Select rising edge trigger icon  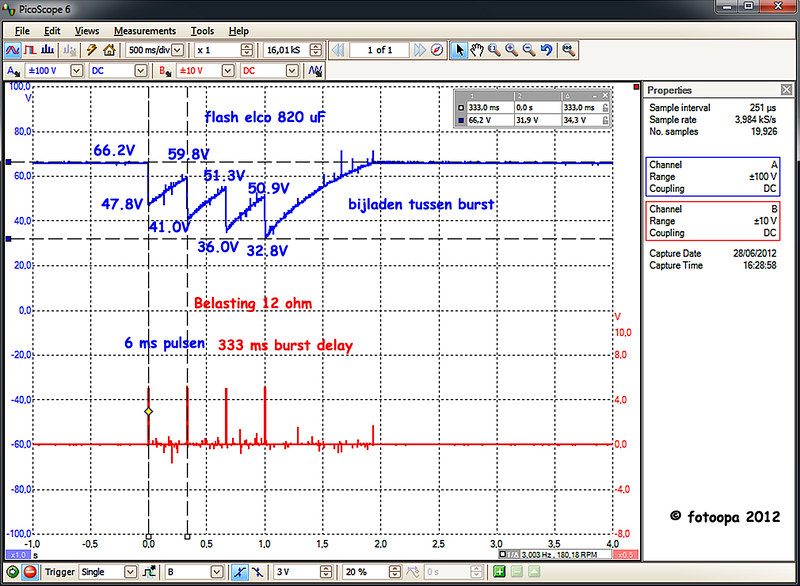tap(239, 572)
